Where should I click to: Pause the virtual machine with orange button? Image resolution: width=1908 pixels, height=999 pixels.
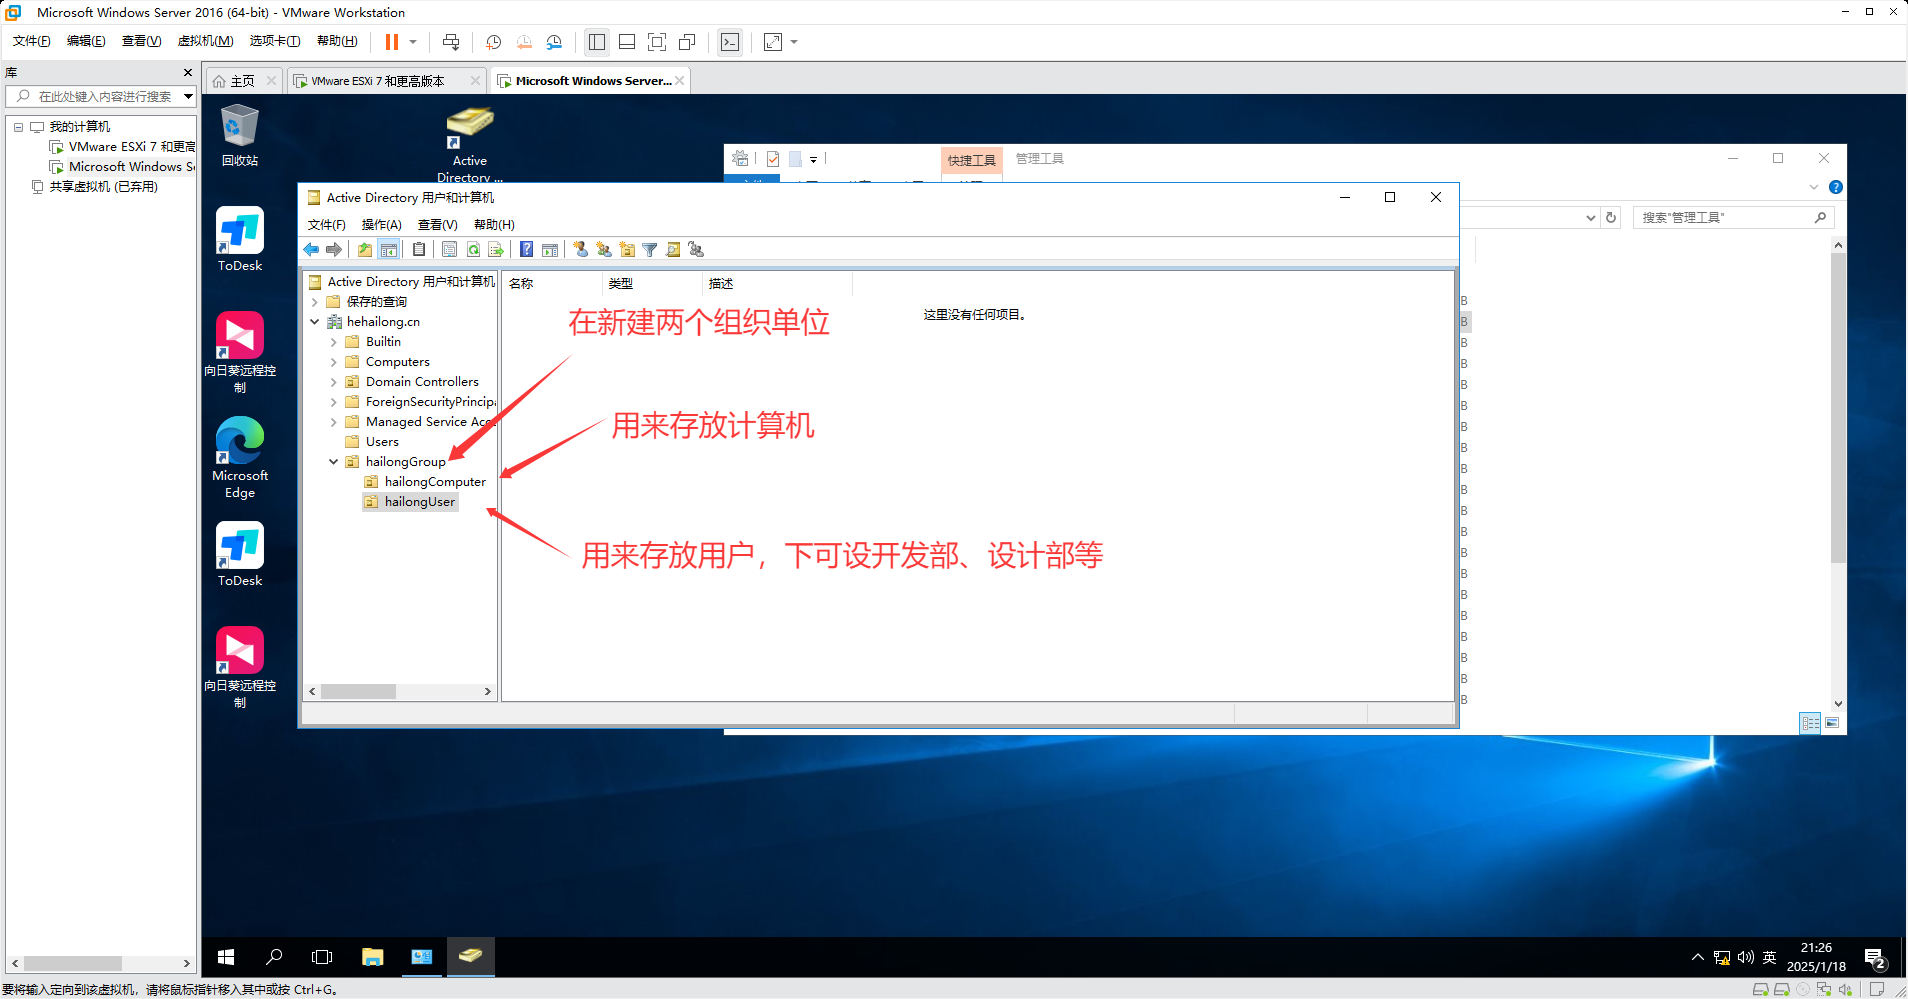click(x=392, y=42)
